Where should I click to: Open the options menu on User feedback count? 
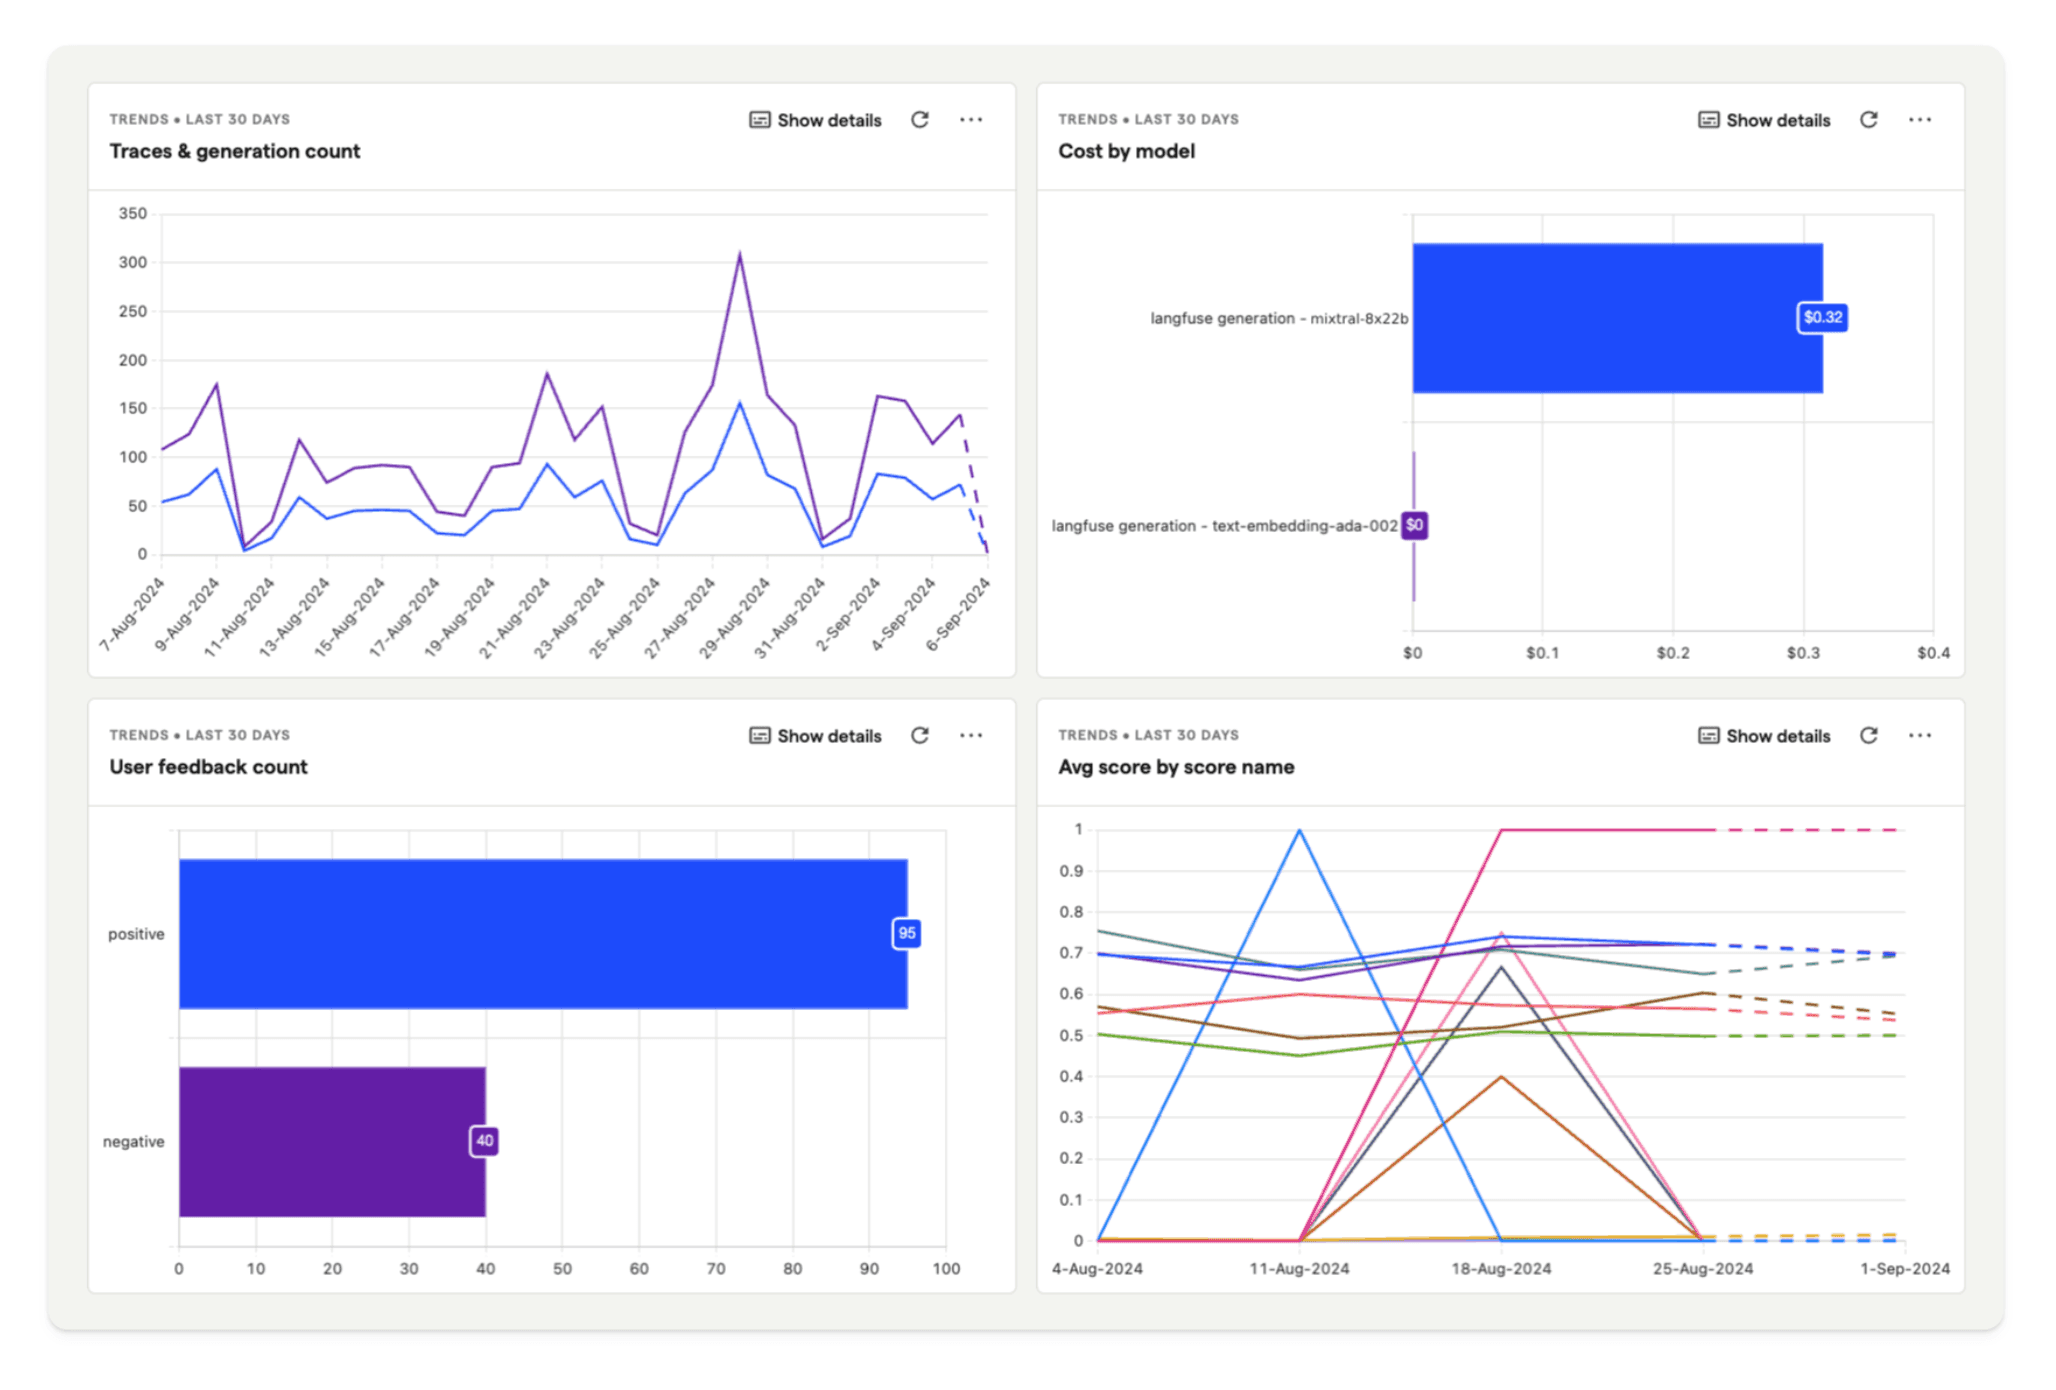971,735
